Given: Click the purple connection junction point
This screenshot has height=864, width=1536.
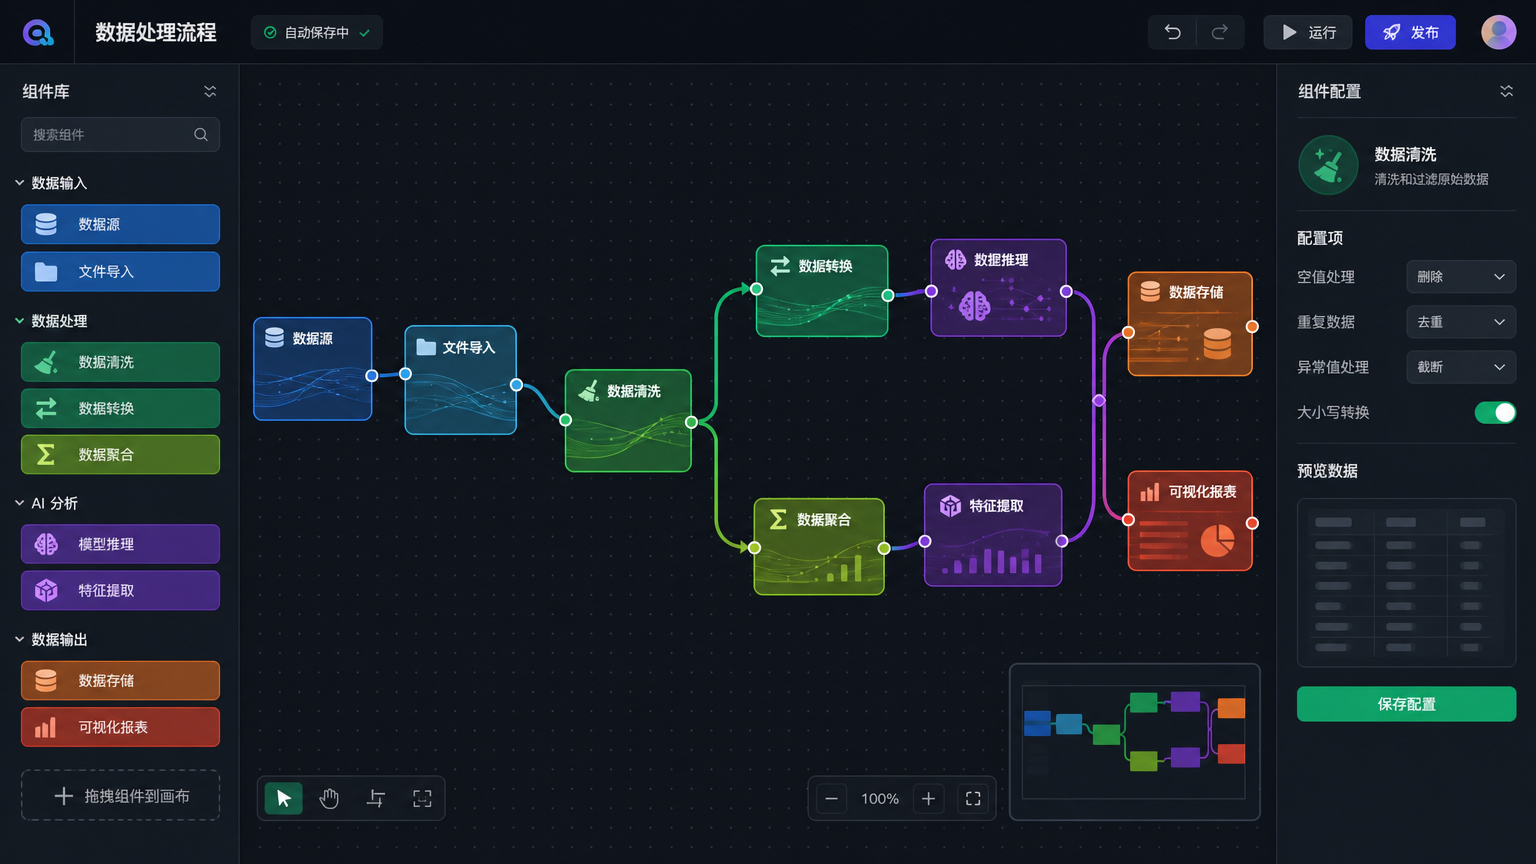Looking at the screenshot, I should click(x=1099, y=400).
